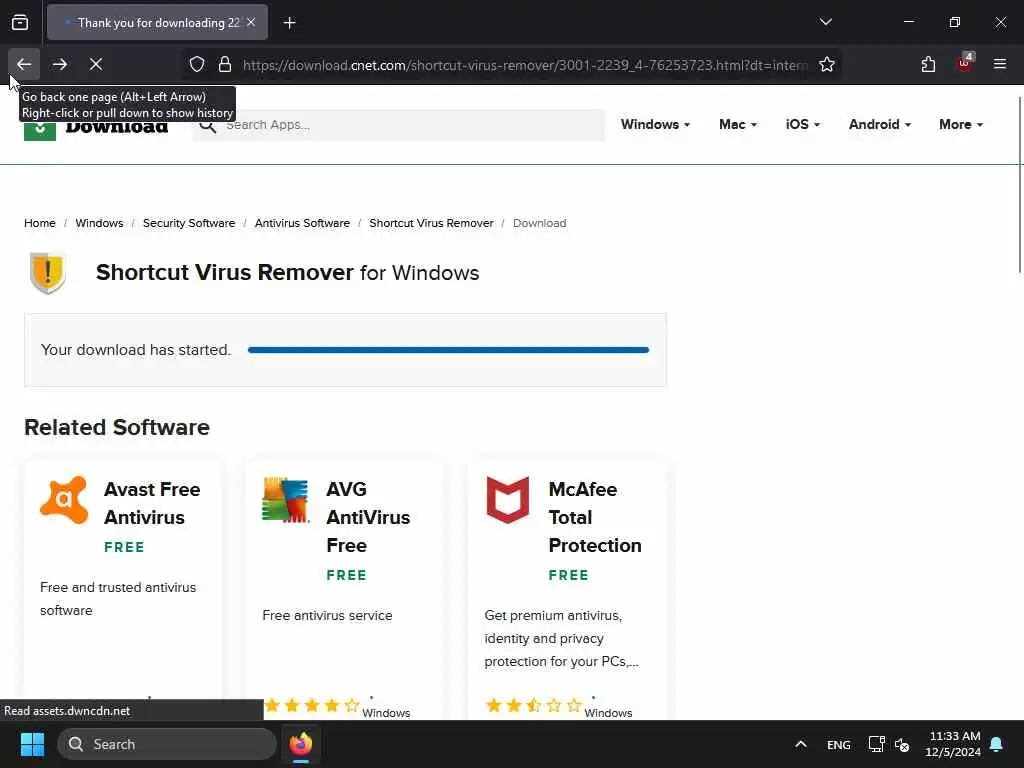Open a new tab with plus button
This screenshot has height=768, width=1024.
(x=290, y=23)
